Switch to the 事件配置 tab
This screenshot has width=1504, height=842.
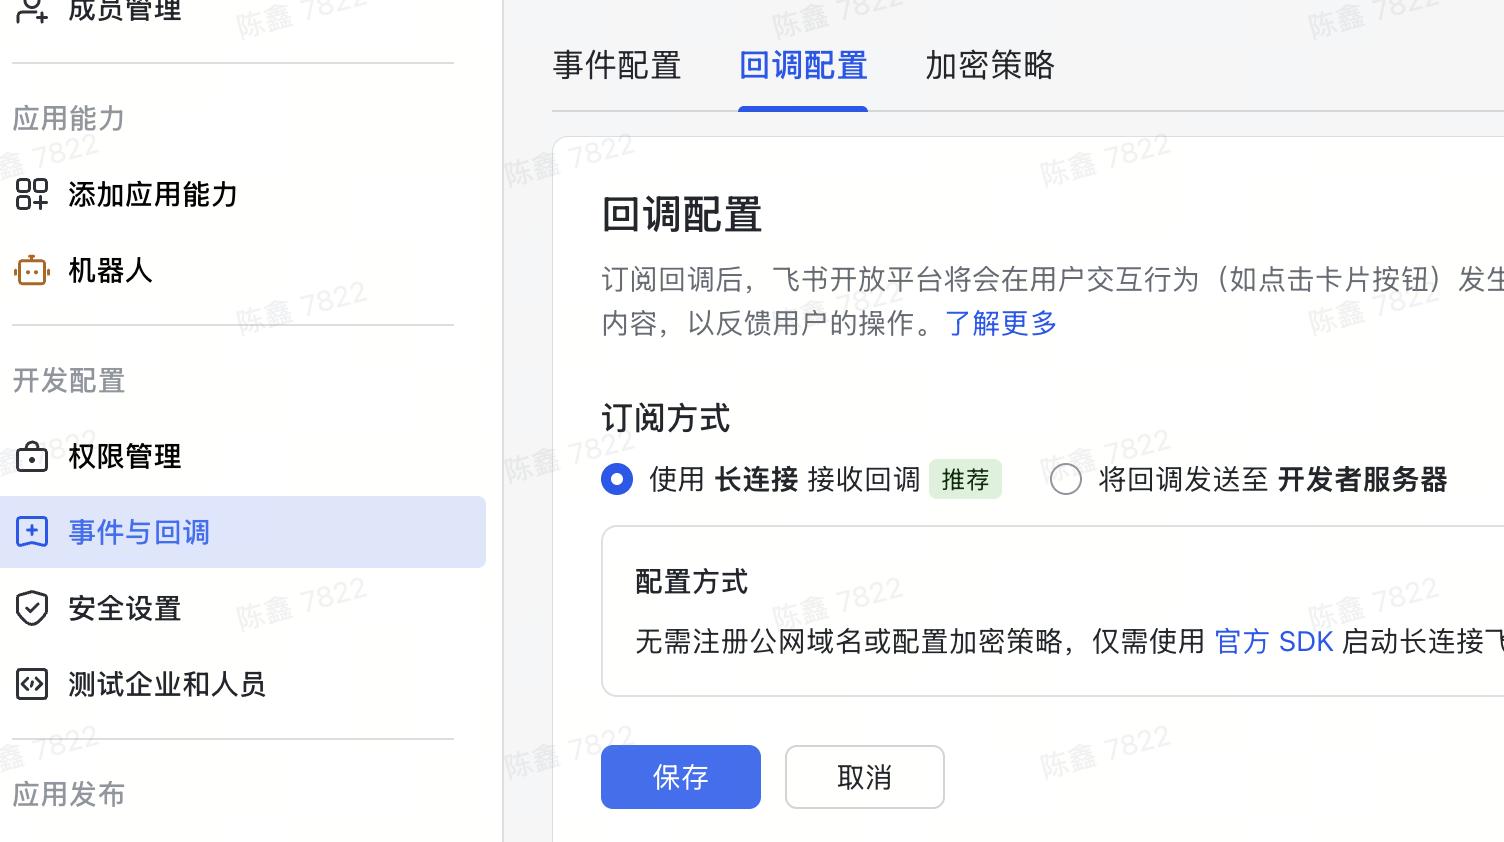[616, 65]
